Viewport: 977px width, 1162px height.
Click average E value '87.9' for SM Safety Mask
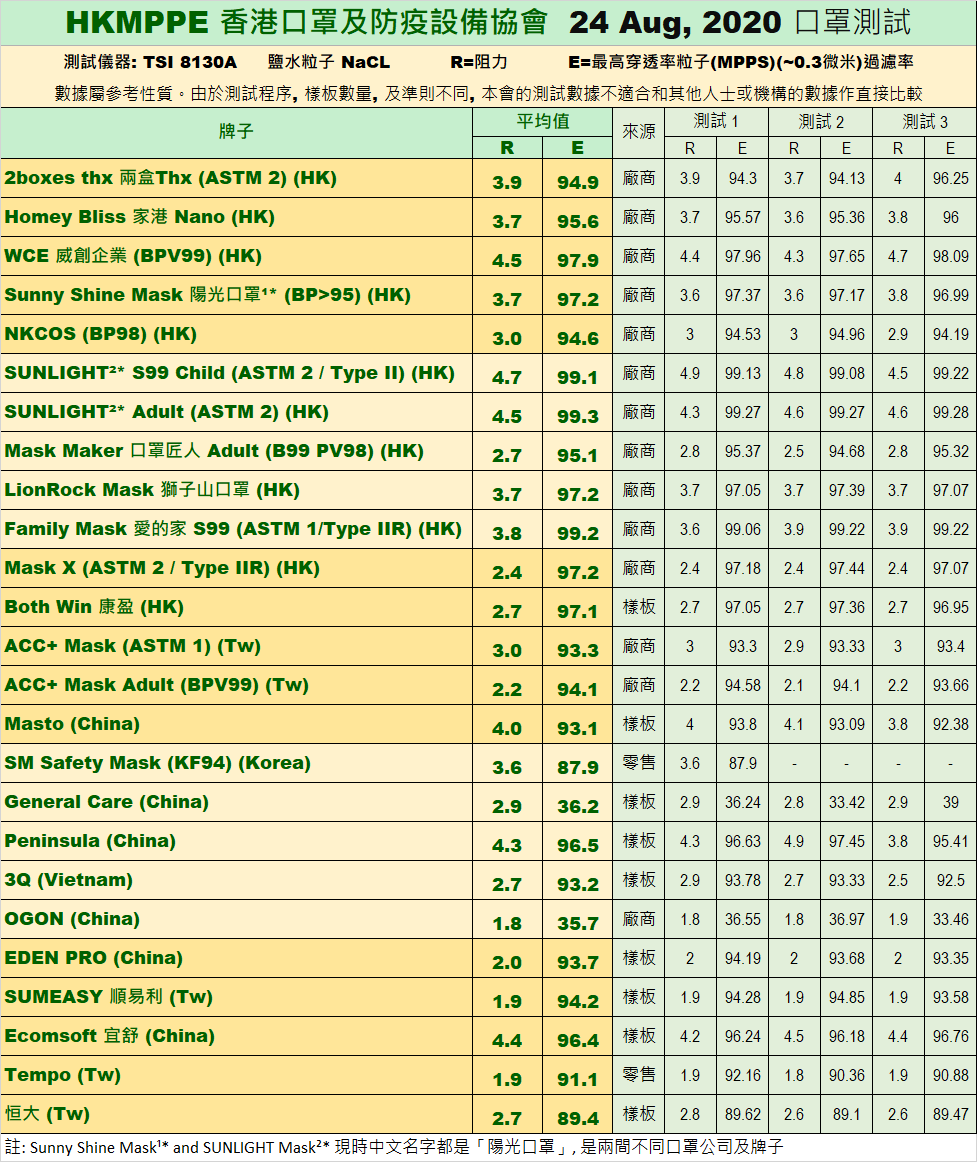tap(577, 768)
